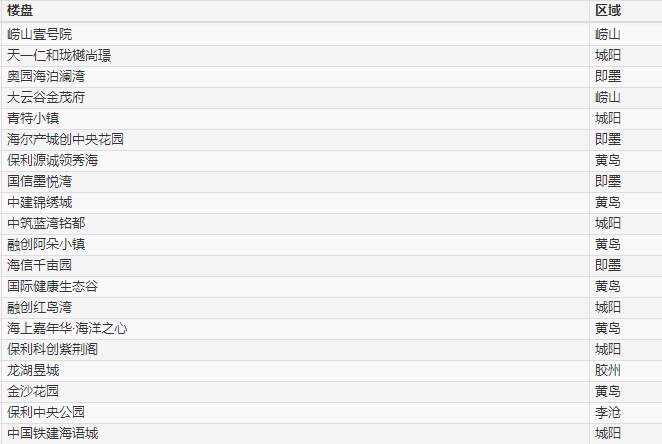Click the 天一仁和珑樾尚璟 property cell

coord(59,55)
